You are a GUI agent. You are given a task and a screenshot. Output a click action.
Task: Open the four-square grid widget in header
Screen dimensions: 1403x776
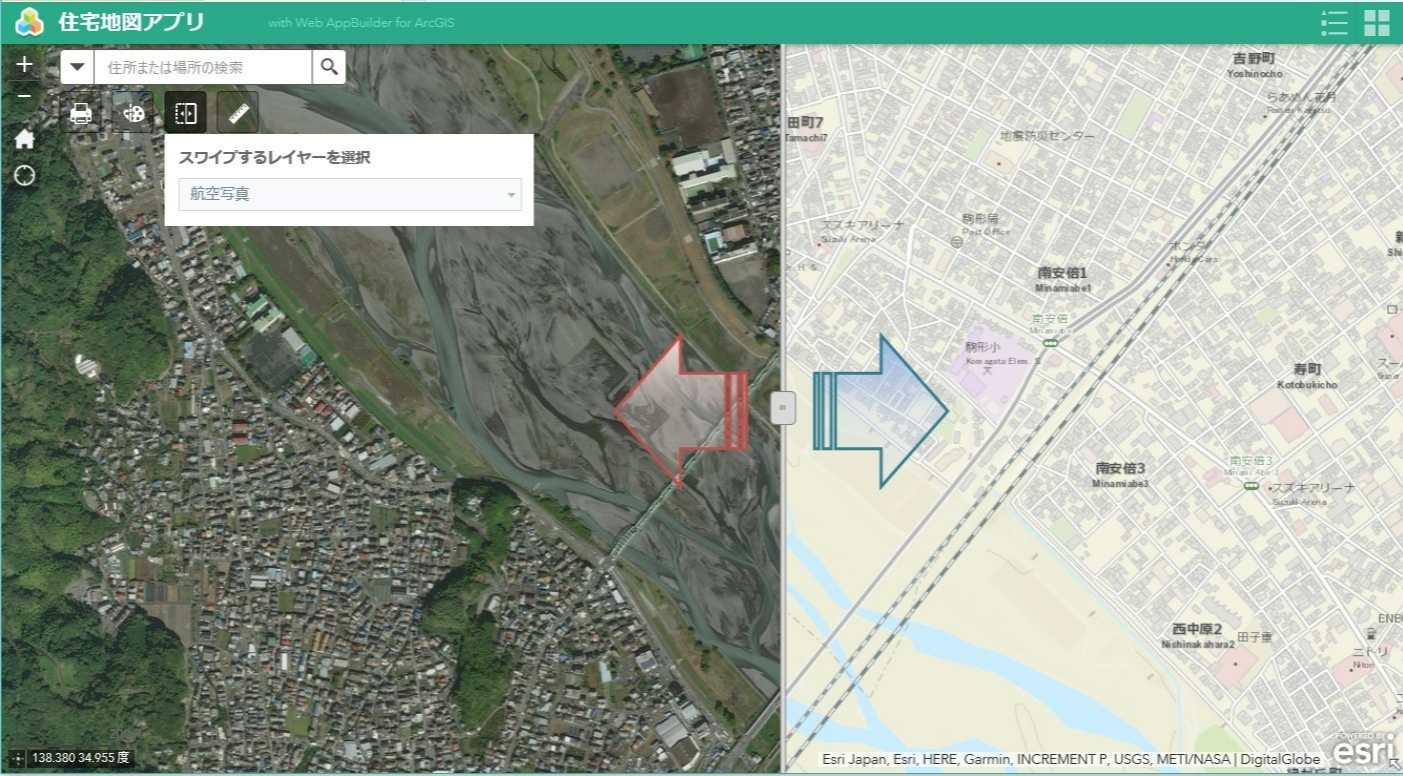pos(1376,22)
